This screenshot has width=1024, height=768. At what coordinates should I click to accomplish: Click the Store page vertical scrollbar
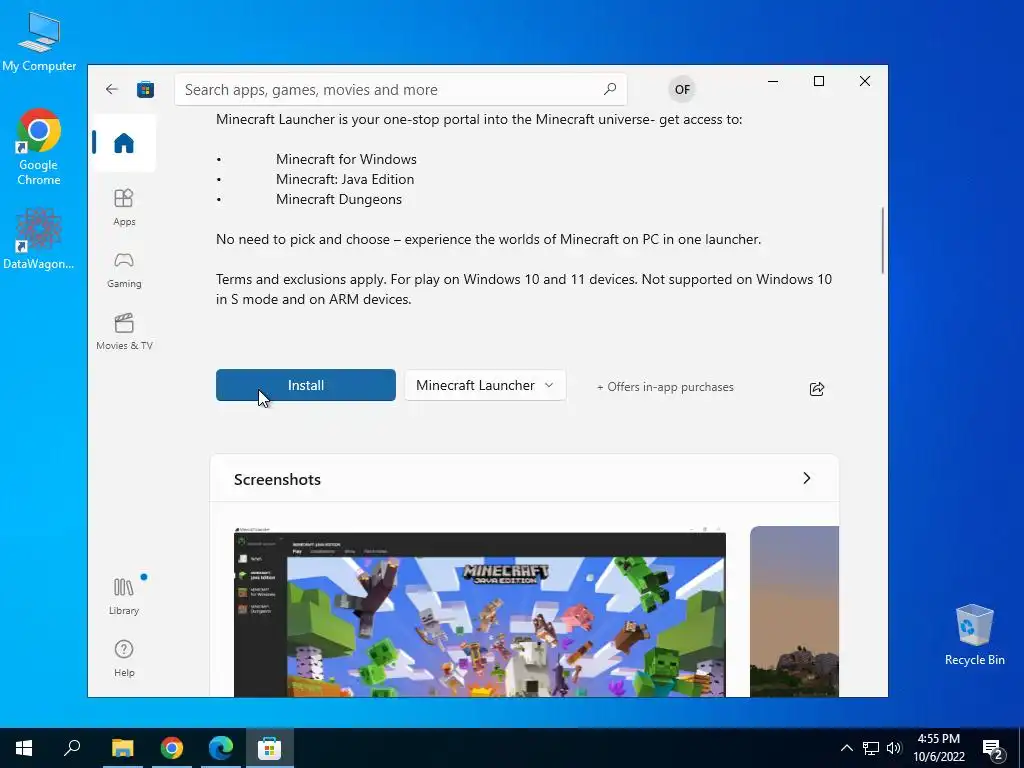tap(882, 240)
